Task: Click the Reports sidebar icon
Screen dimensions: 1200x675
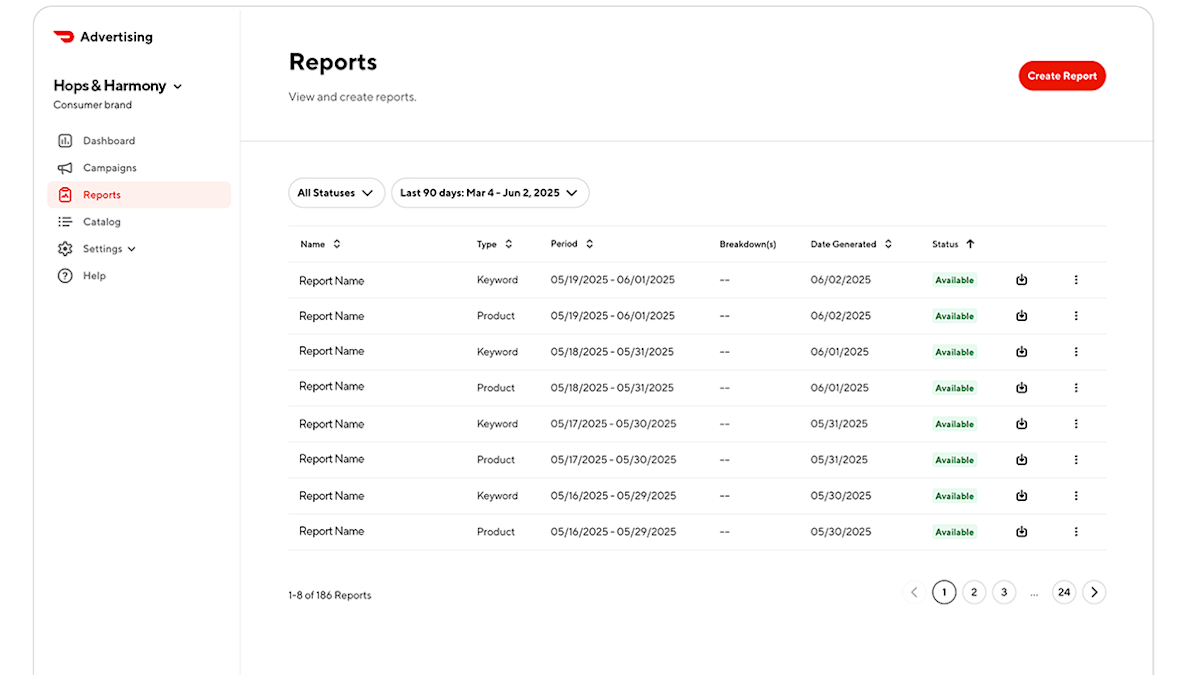Action: (x=65, y=194)
